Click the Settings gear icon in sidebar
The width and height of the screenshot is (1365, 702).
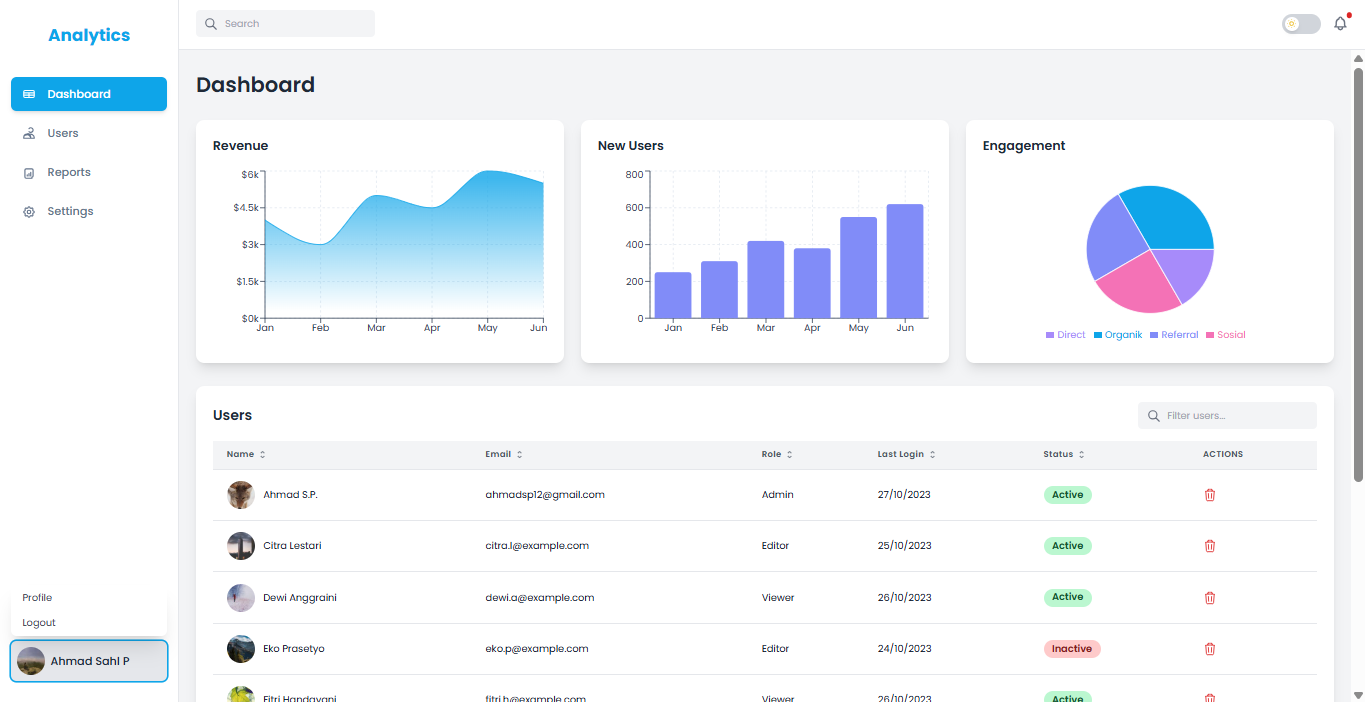(x=29, y=212)
